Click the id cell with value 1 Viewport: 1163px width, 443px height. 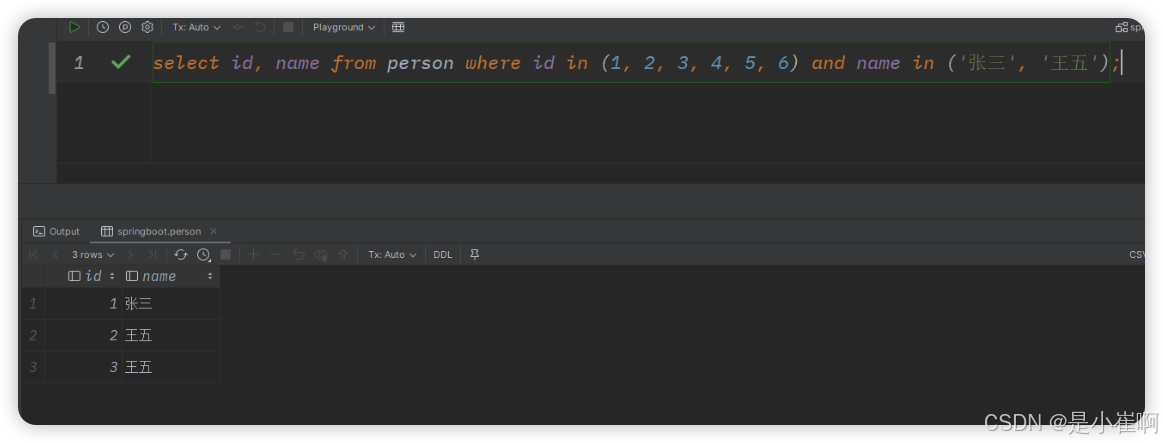tap(84, 303)
